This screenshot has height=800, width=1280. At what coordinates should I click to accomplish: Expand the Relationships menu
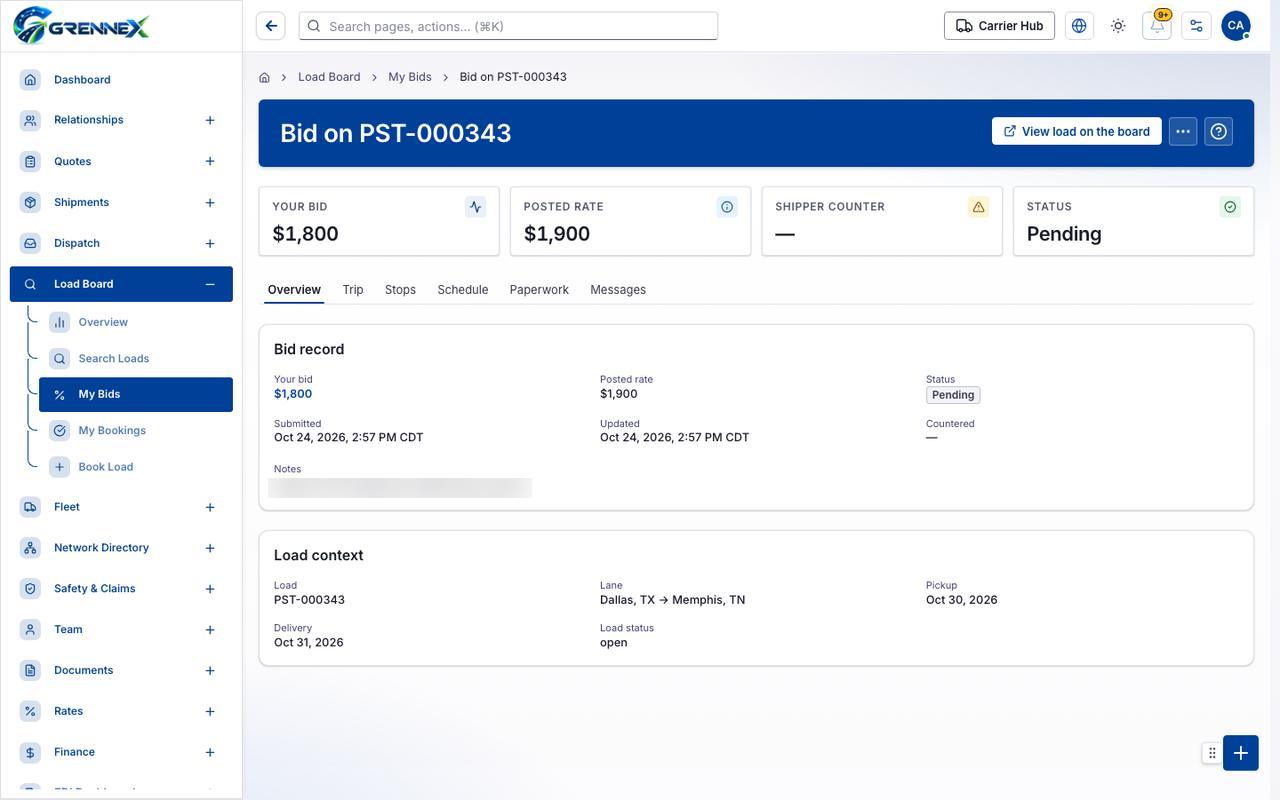pyautogui.click(x=210, y=120)
